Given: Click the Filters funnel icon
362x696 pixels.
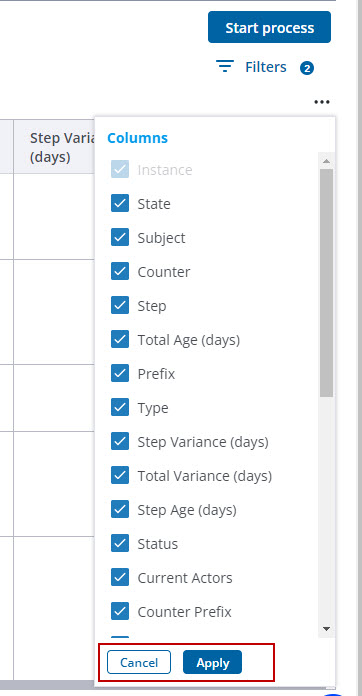Looking at the screenshot, I should (225, 67).
